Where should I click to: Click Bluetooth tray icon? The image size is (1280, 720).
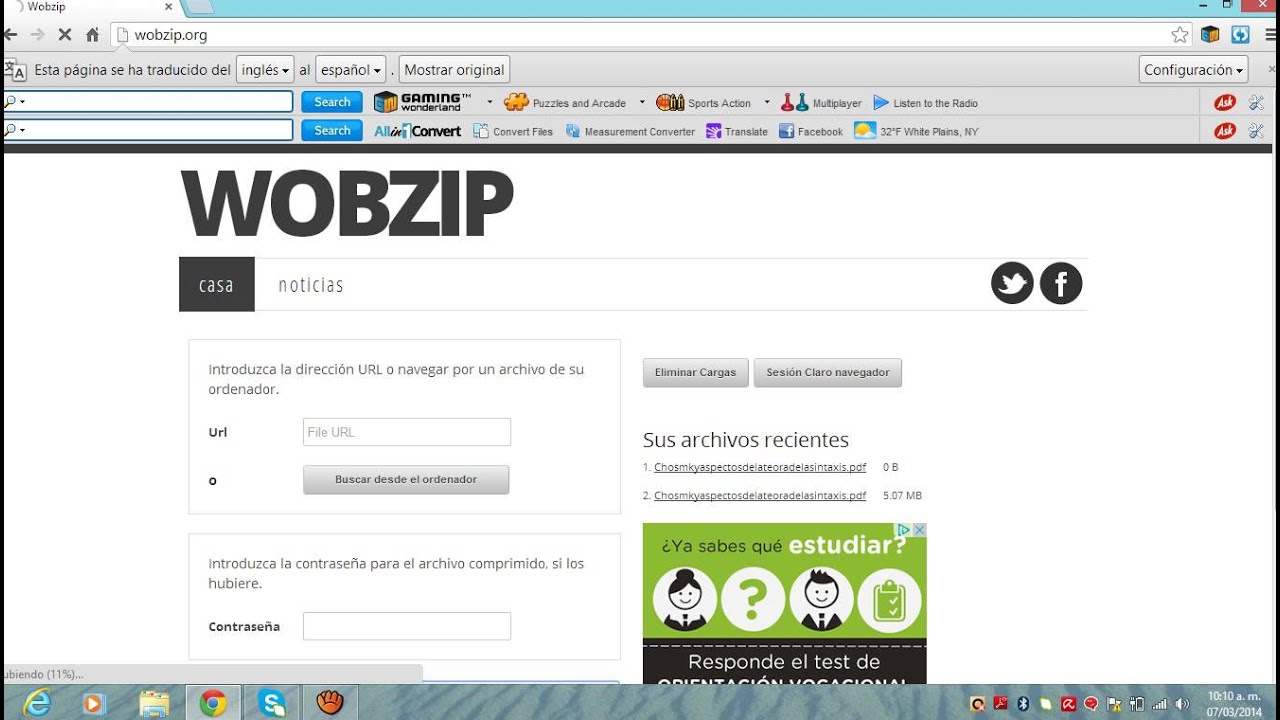1023,704
